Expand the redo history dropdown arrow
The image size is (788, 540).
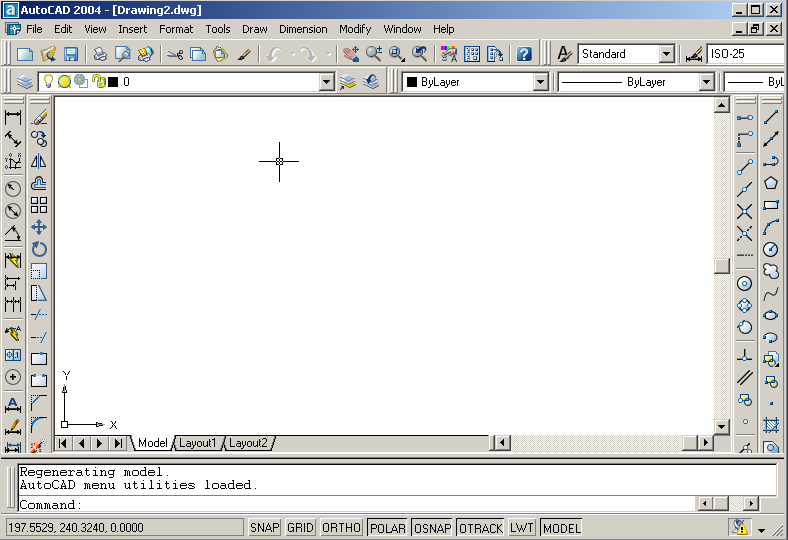click(x=329, y=54)
